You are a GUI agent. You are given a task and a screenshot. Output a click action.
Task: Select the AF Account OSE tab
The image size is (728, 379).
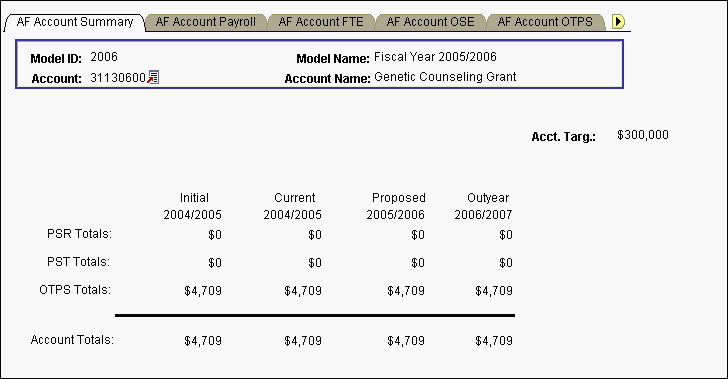coord(430,22)
